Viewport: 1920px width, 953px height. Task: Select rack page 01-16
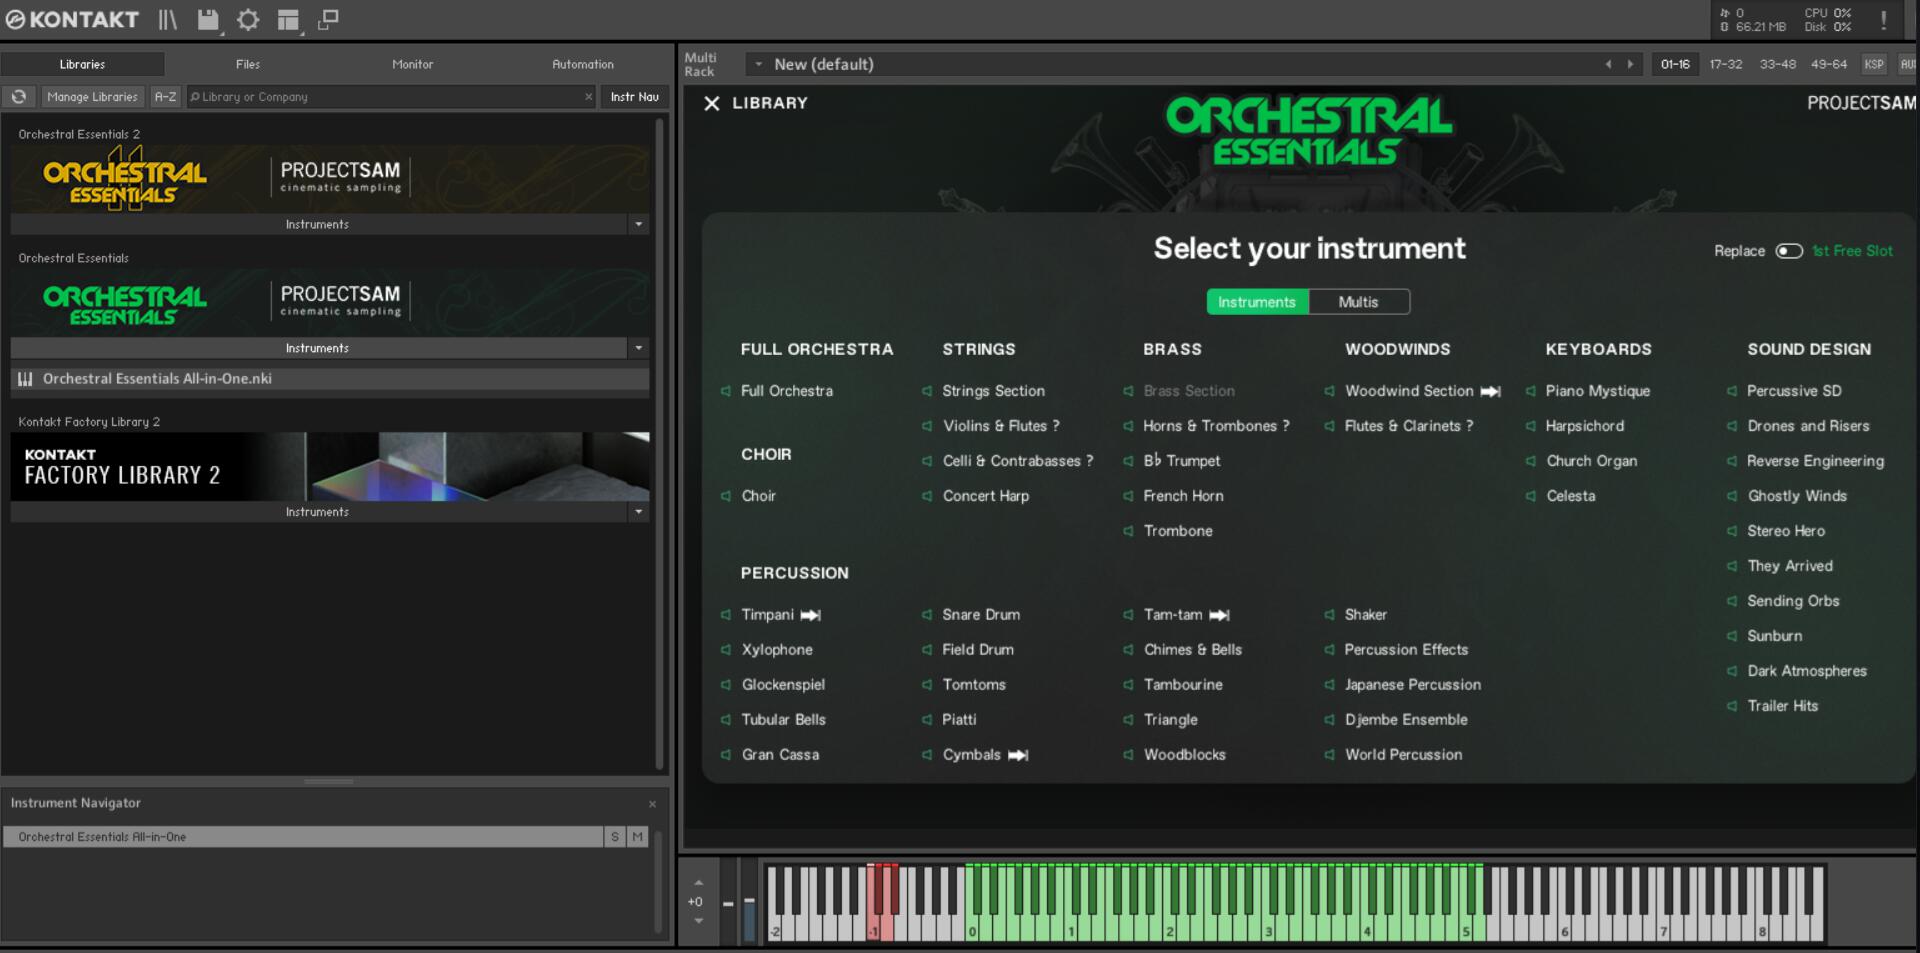(x=1675, y=64)
